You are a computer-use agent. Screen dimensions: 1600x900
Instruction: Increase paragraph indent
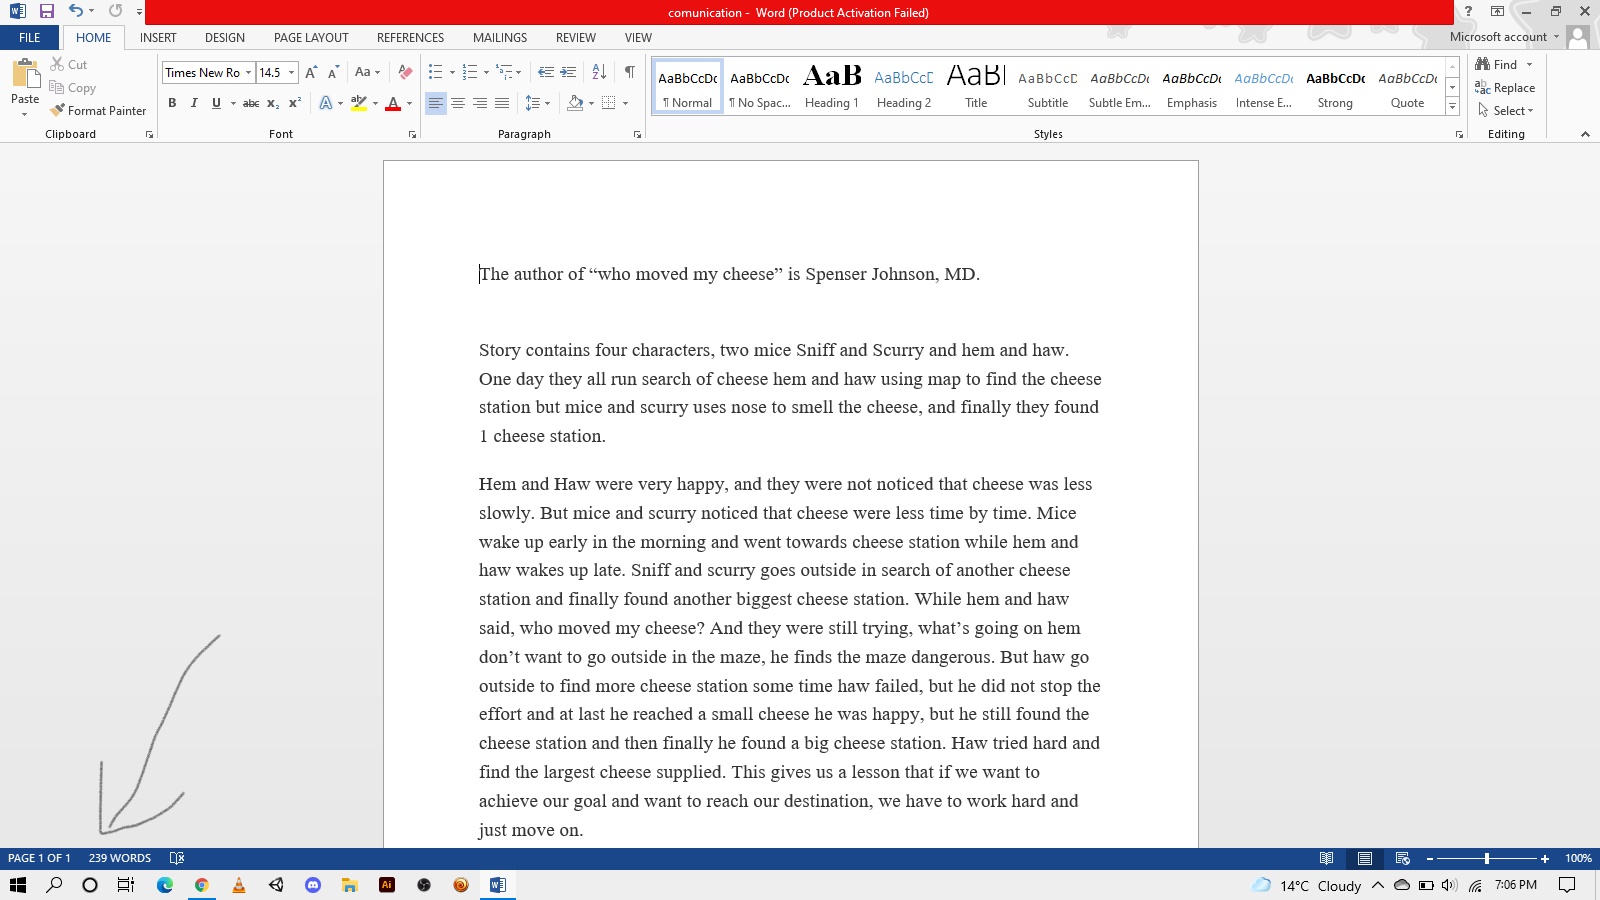pos(568,72)
